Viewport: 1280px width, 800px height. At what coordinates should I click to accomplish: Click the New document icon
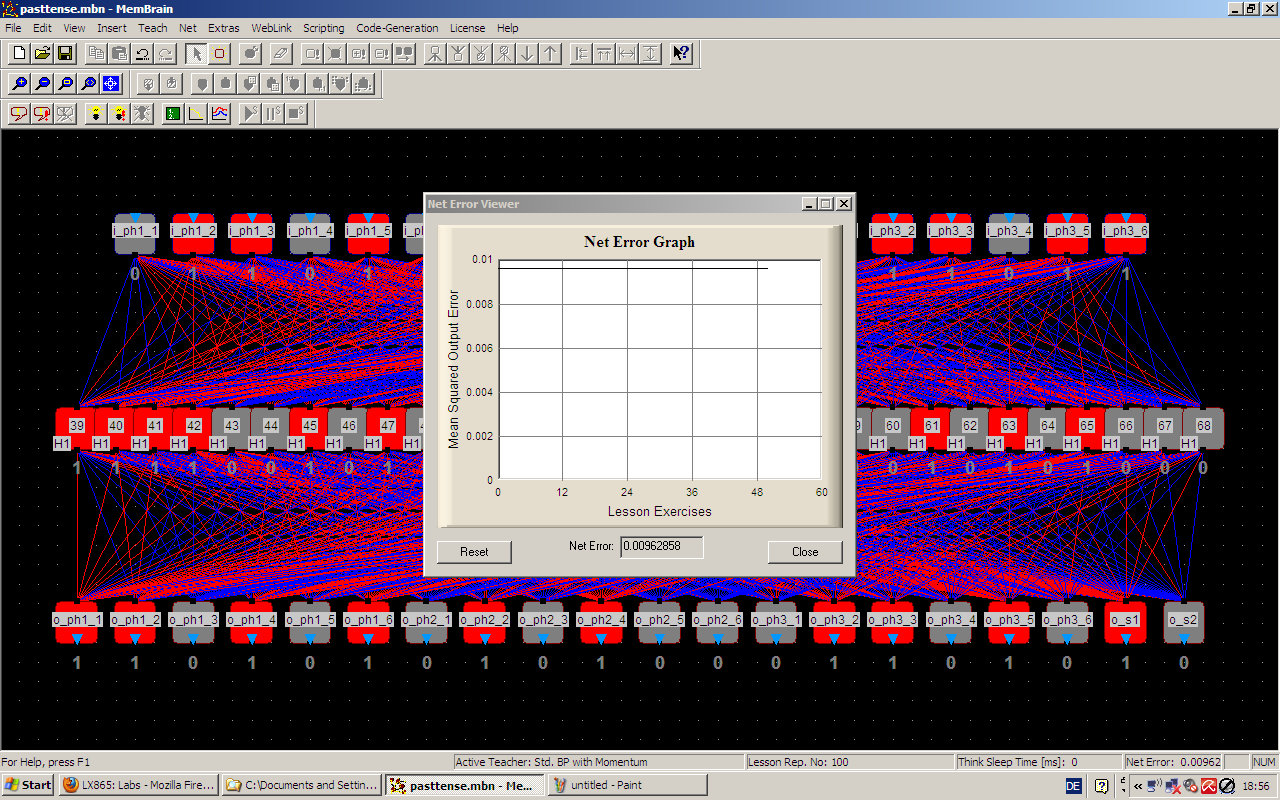(x=19, y=53)
